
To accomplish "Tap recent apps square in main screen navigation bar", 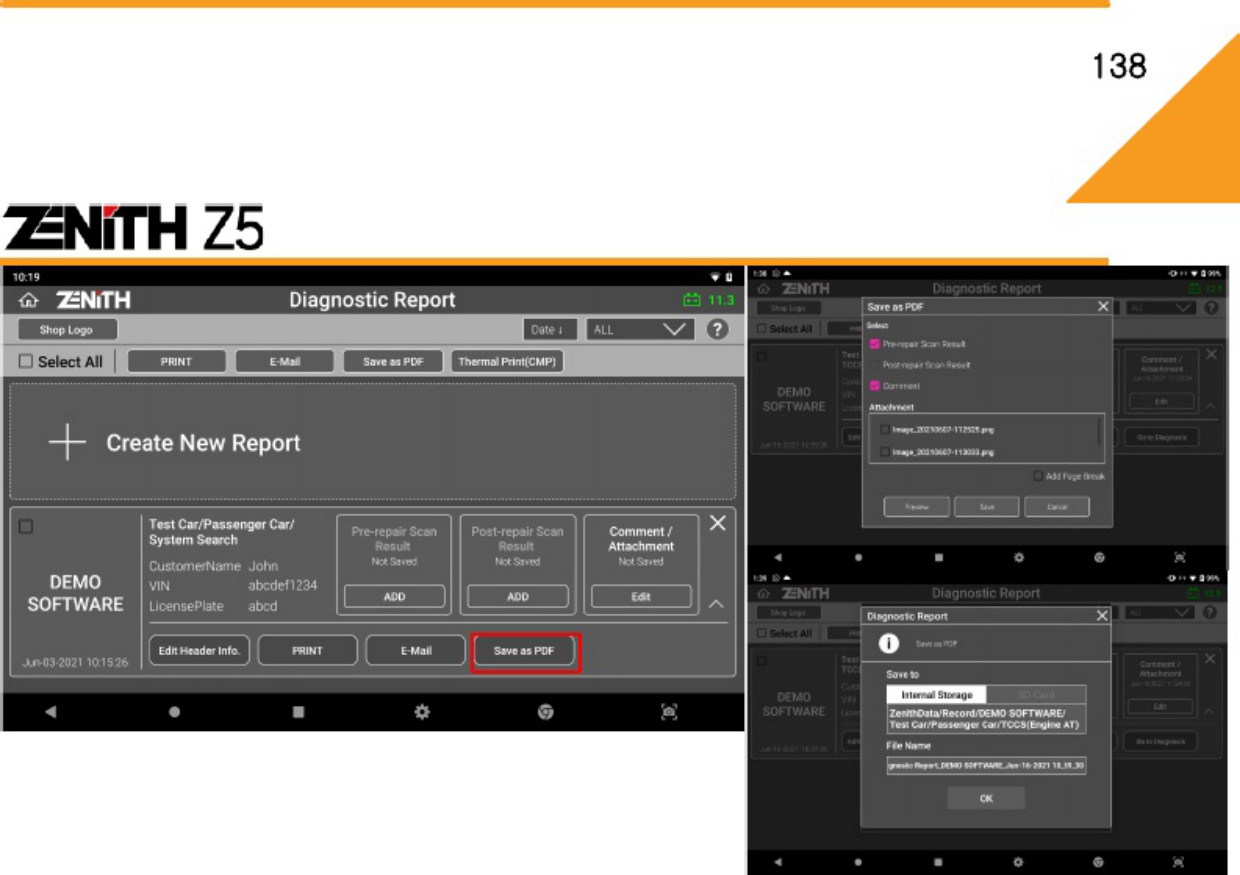I will [x=298, y=712].
